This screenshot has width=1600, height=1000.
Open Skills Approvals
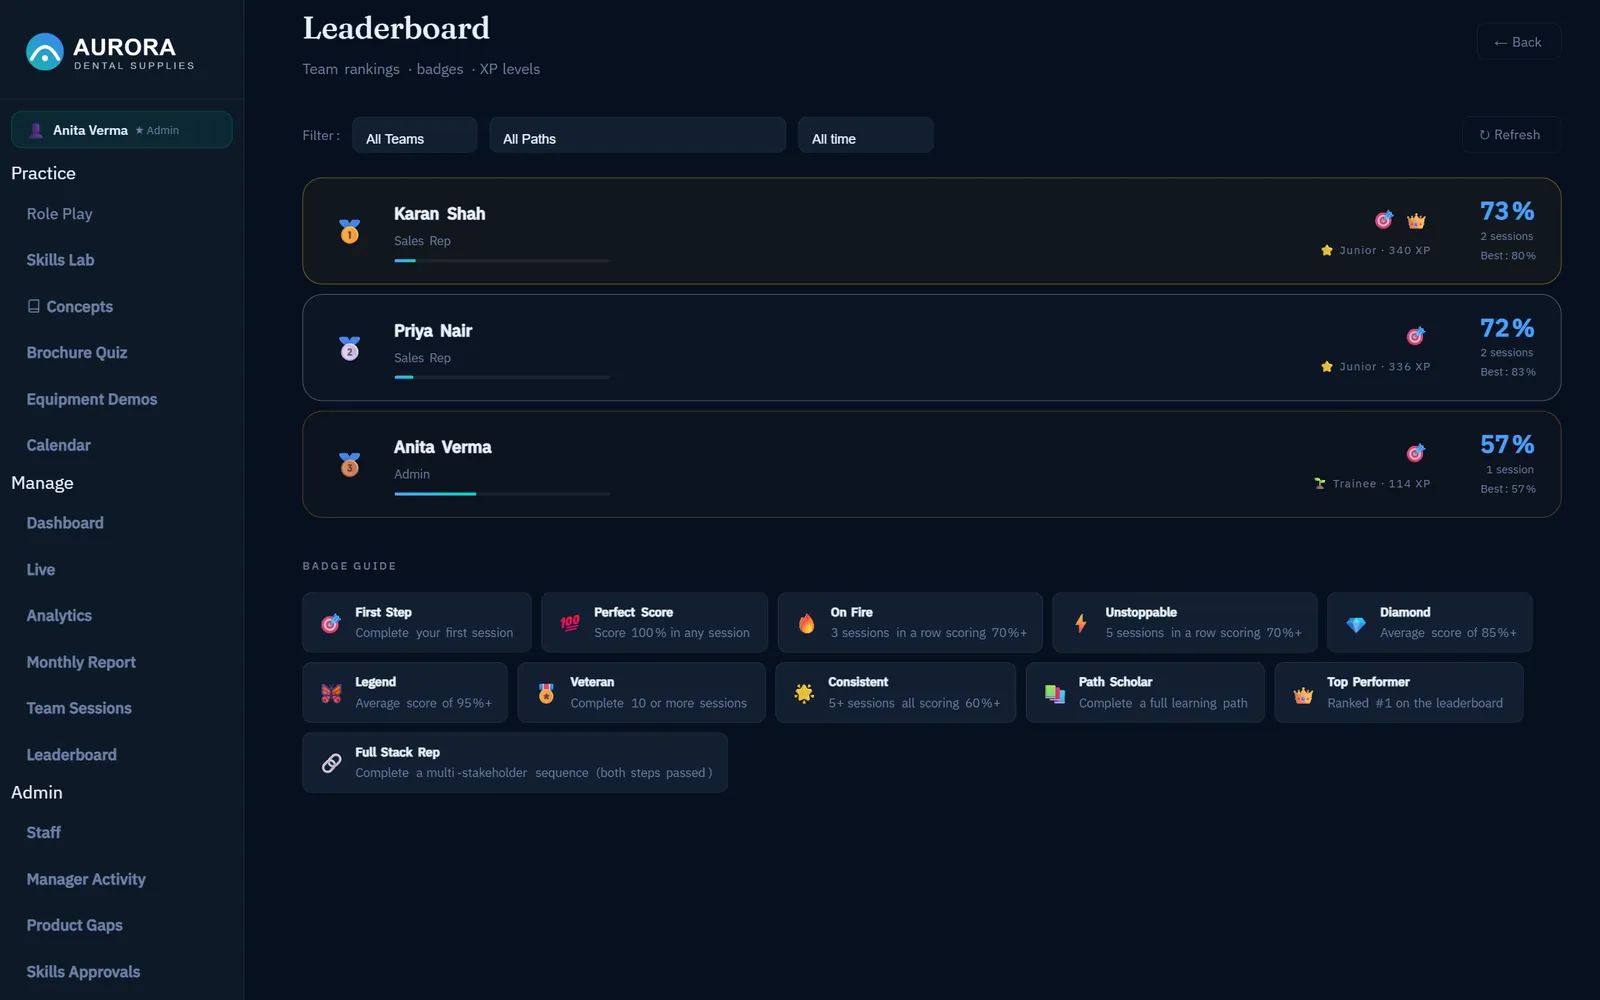tap(83, 972)
